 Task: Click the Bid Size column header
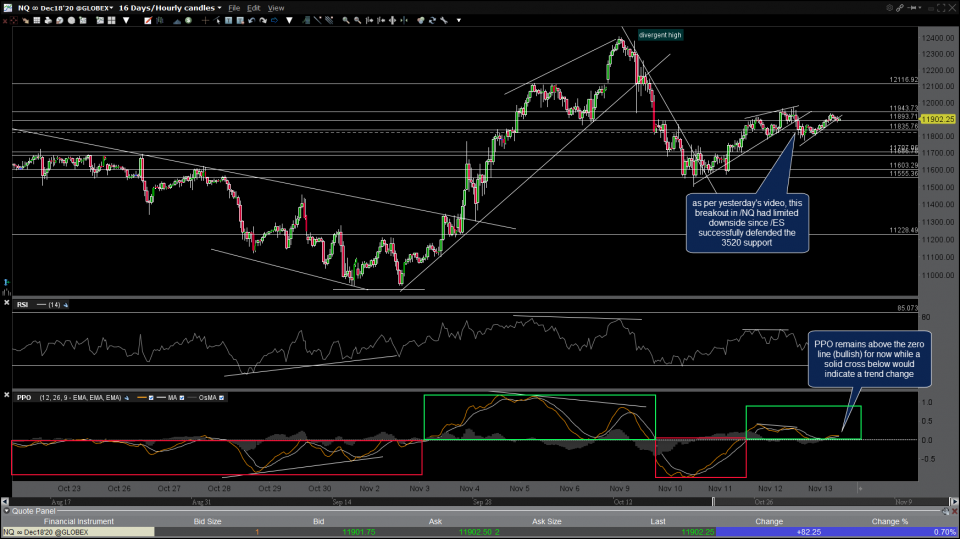207,521
